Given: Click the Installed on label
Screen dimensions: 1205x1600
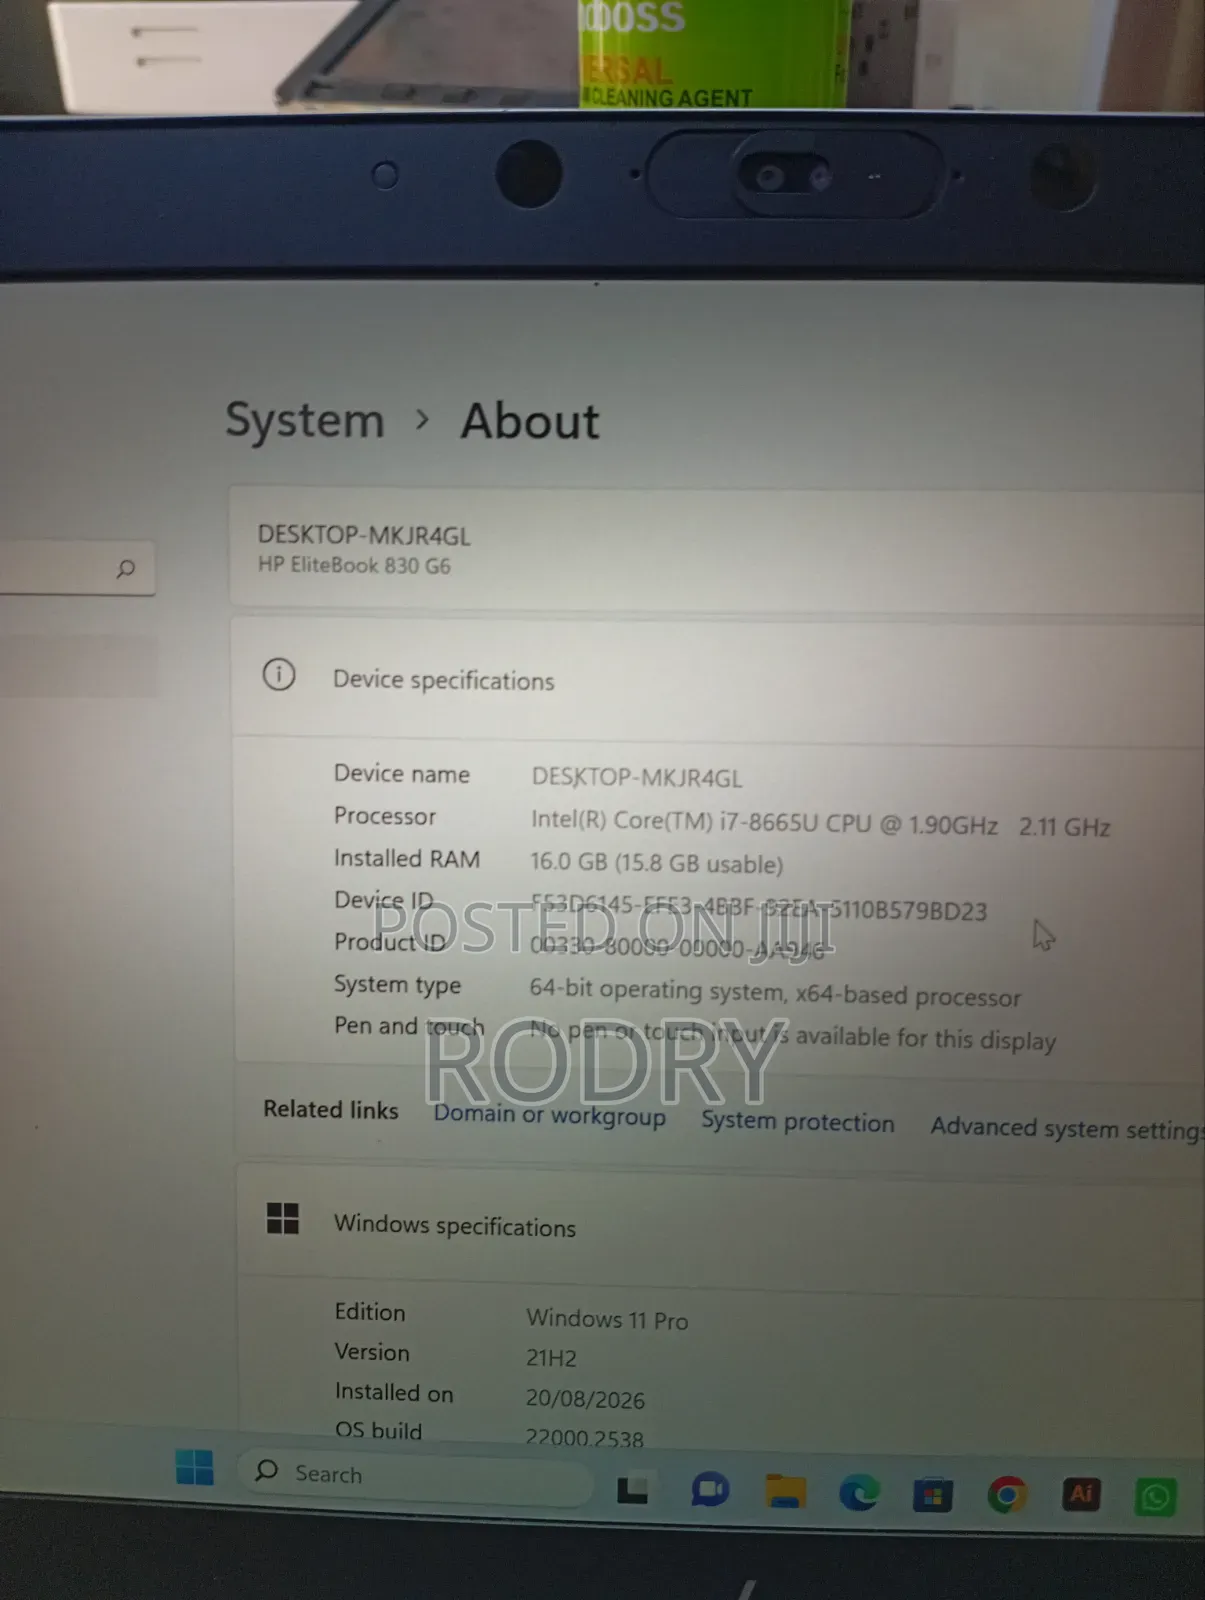Looking at the screenshot, I should coord(394,1392).
